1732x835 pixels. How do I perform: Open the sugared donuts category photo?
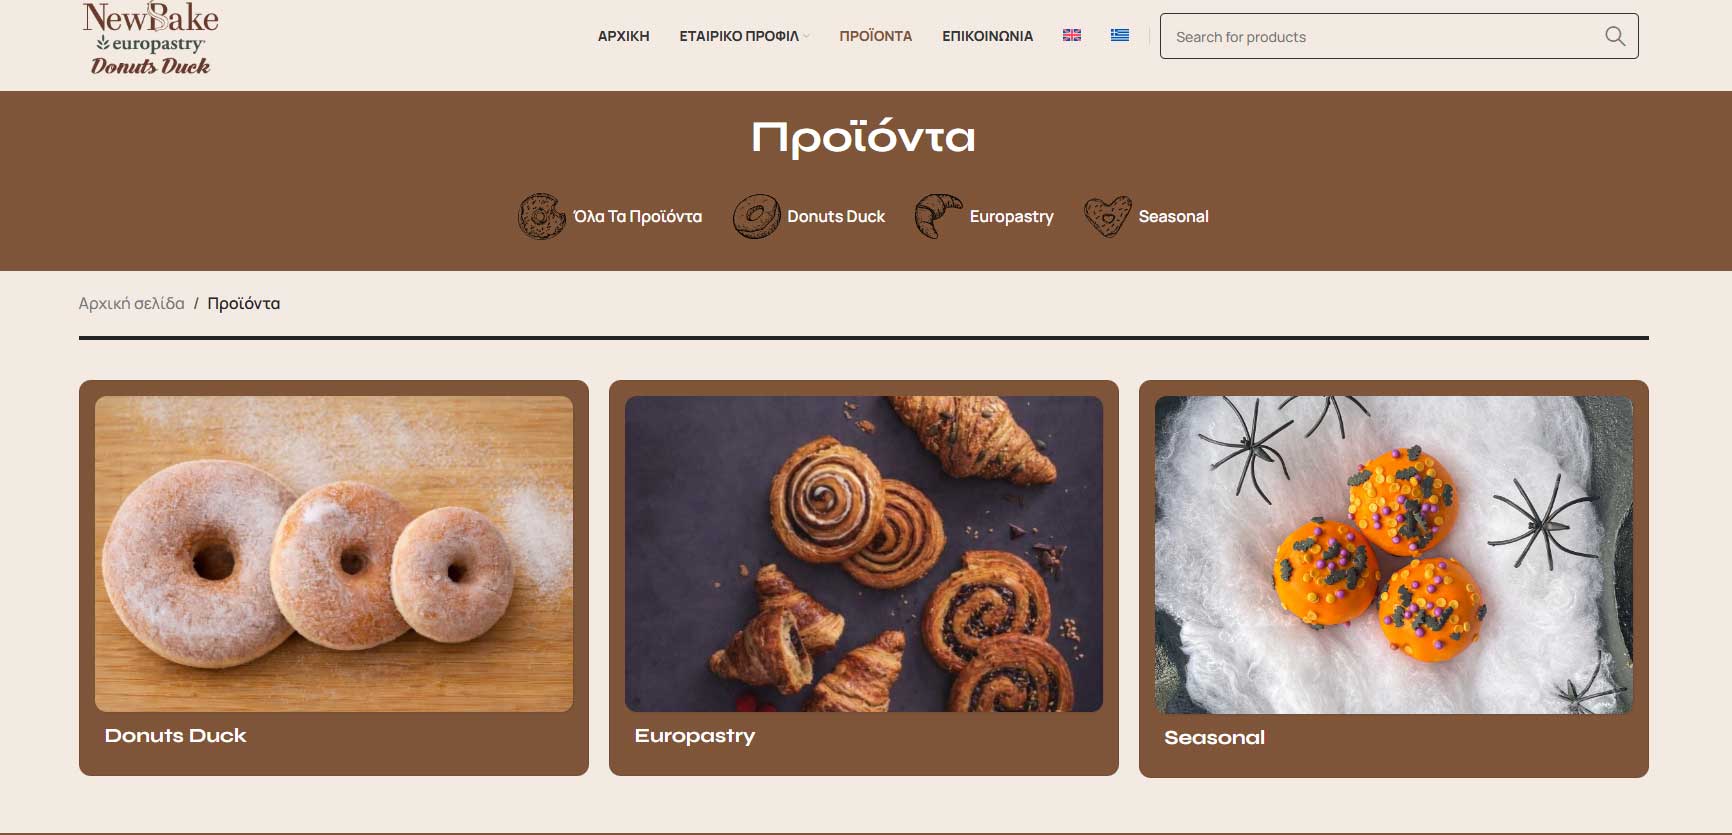pos(334,554)
